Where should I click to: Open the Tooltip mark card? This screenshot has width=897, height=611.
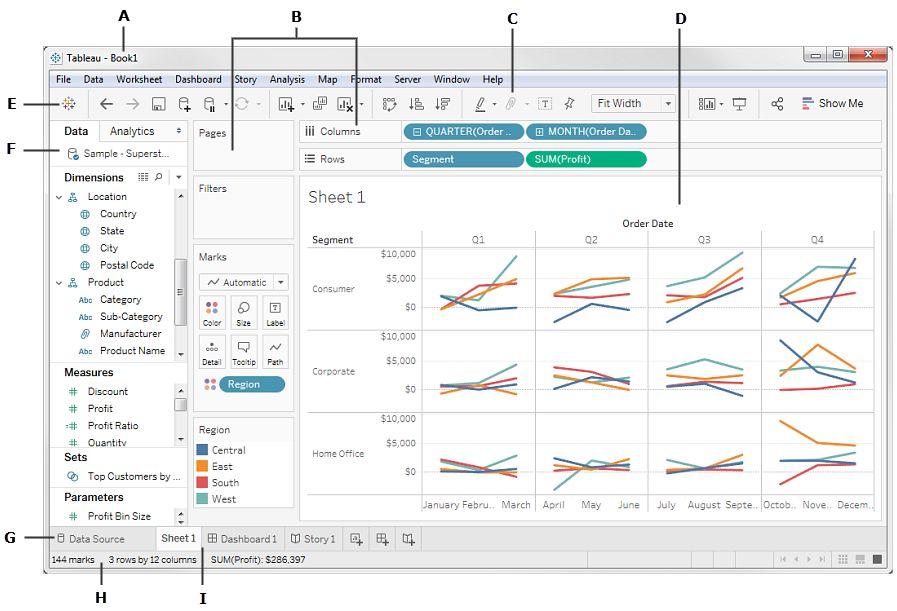(x=244, y=352)
